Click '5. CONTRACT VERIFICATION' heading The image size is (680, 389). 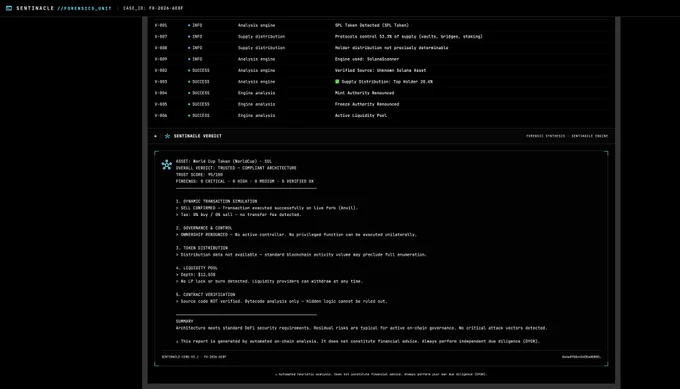click(x=205, y=295)
